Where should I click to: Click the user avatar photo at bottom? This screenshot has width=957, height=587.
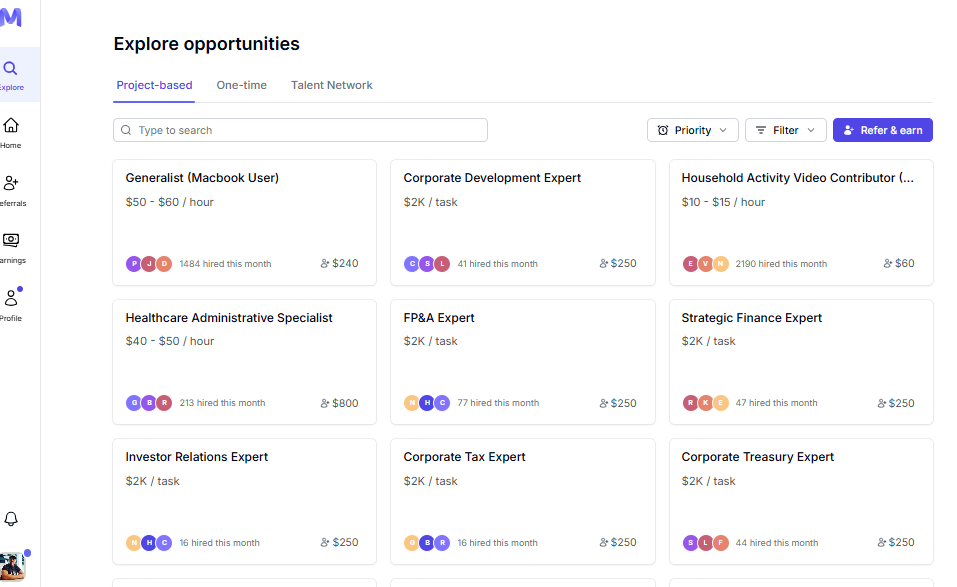[12, 566]
